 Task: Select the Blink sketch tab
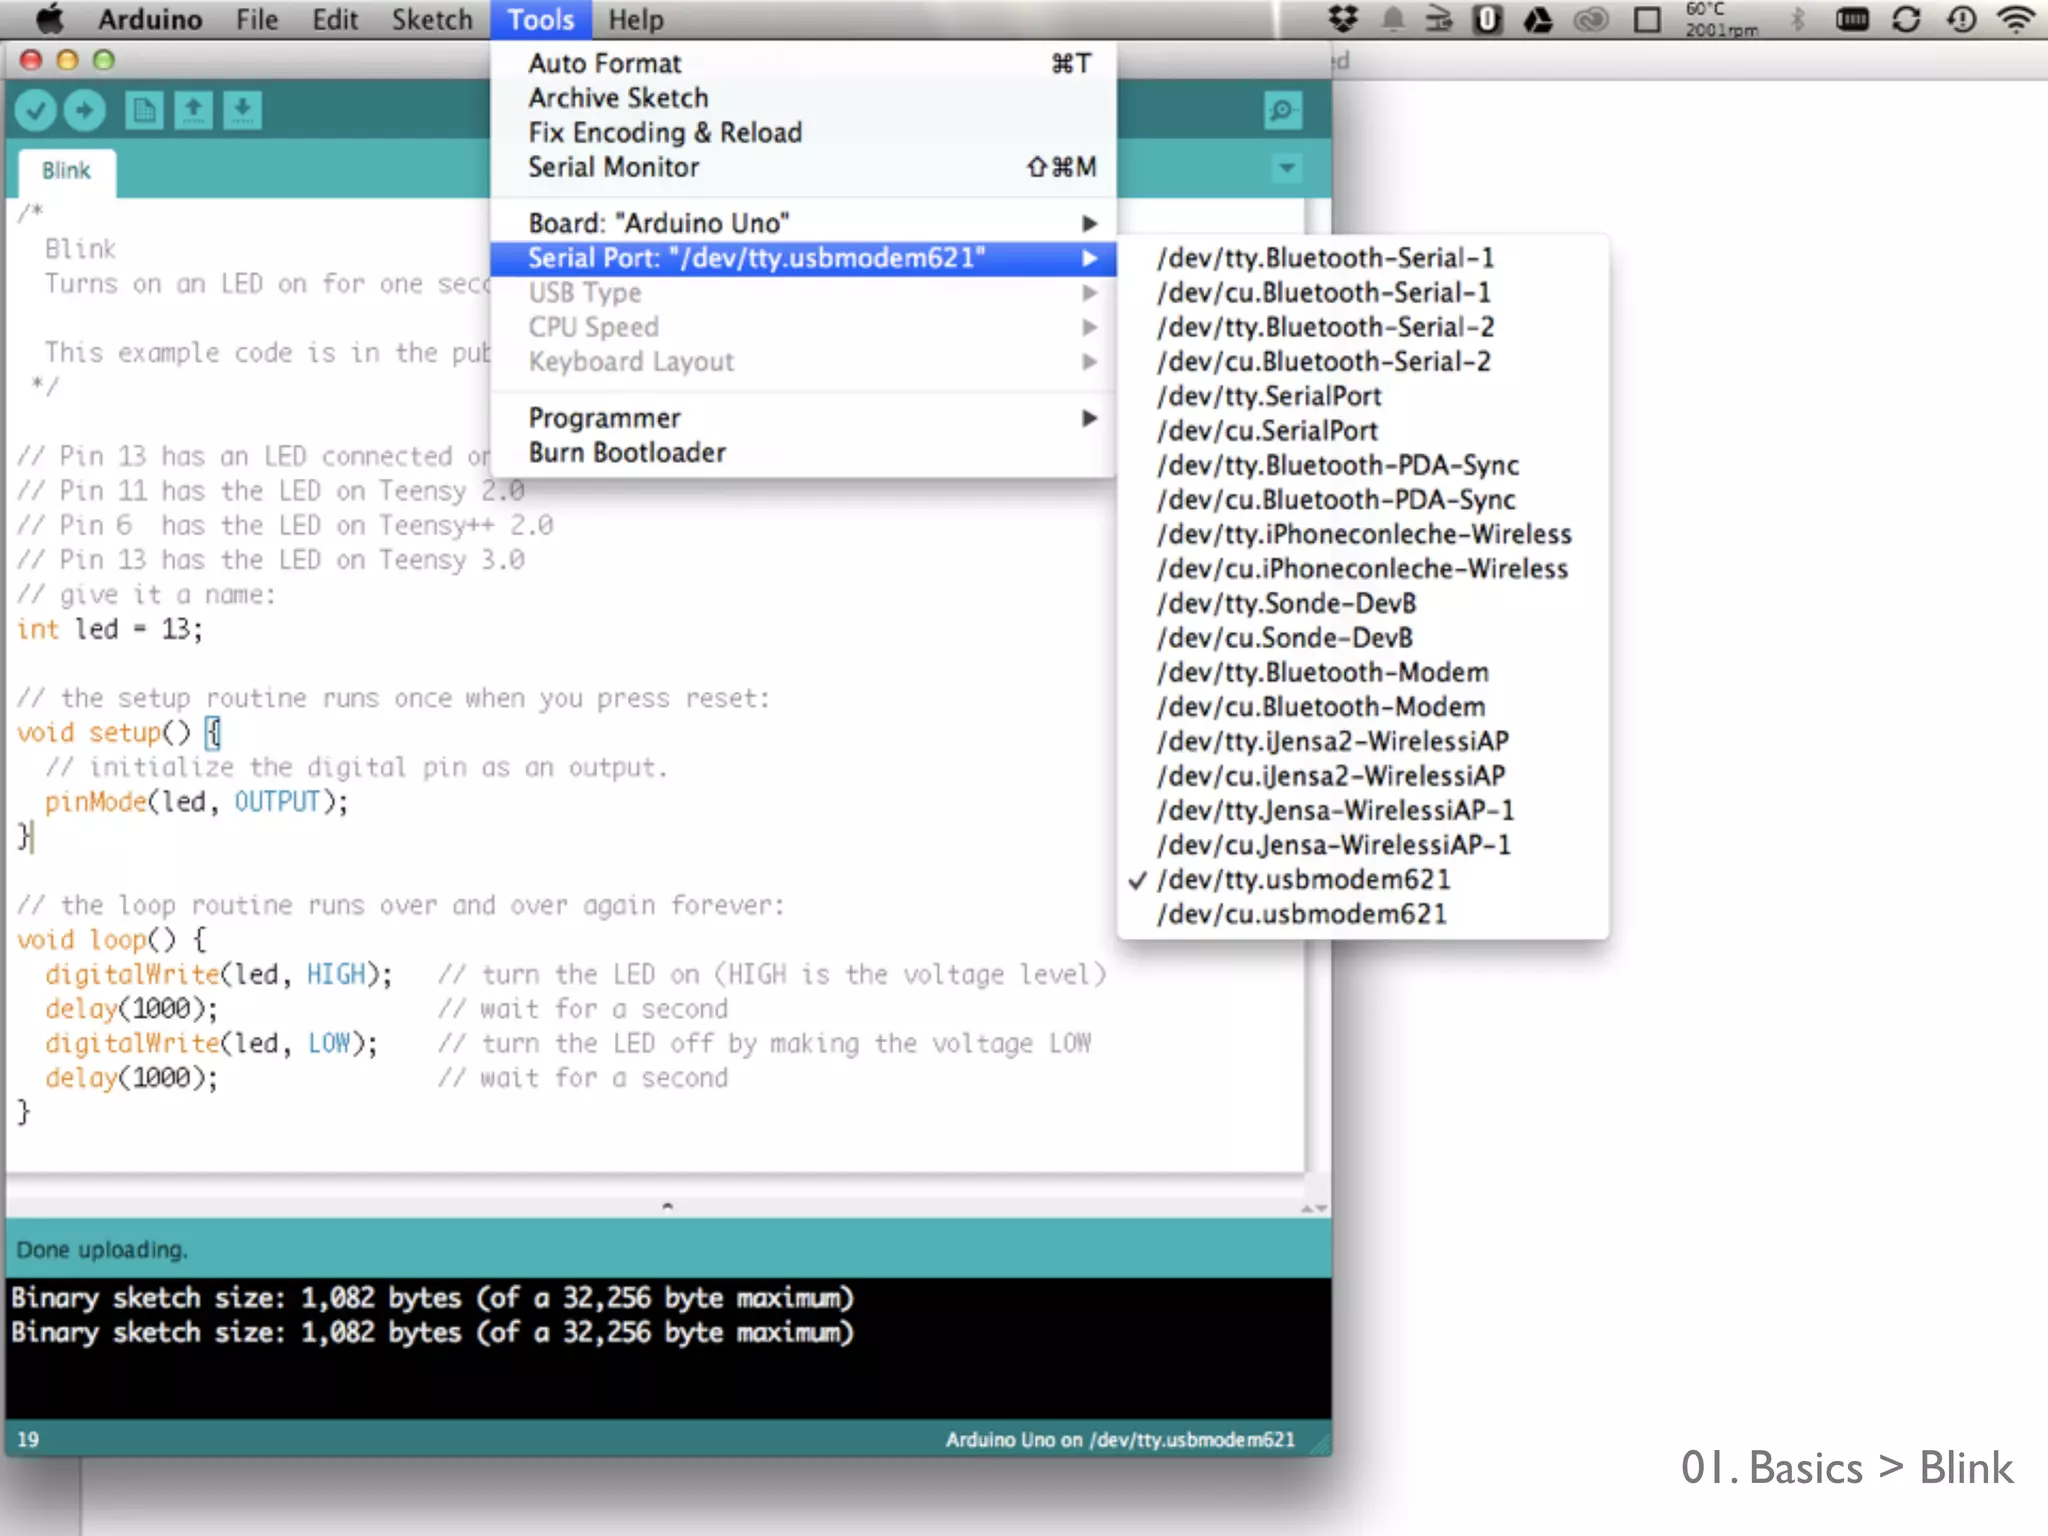(x=66, y=171)
